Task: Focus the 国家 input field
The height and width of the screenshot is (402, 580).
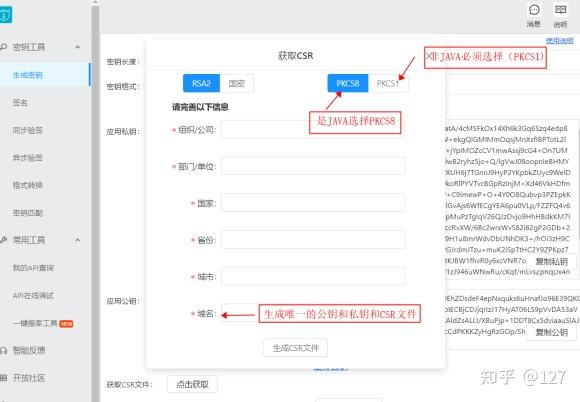Action: (x=313, y=203)
